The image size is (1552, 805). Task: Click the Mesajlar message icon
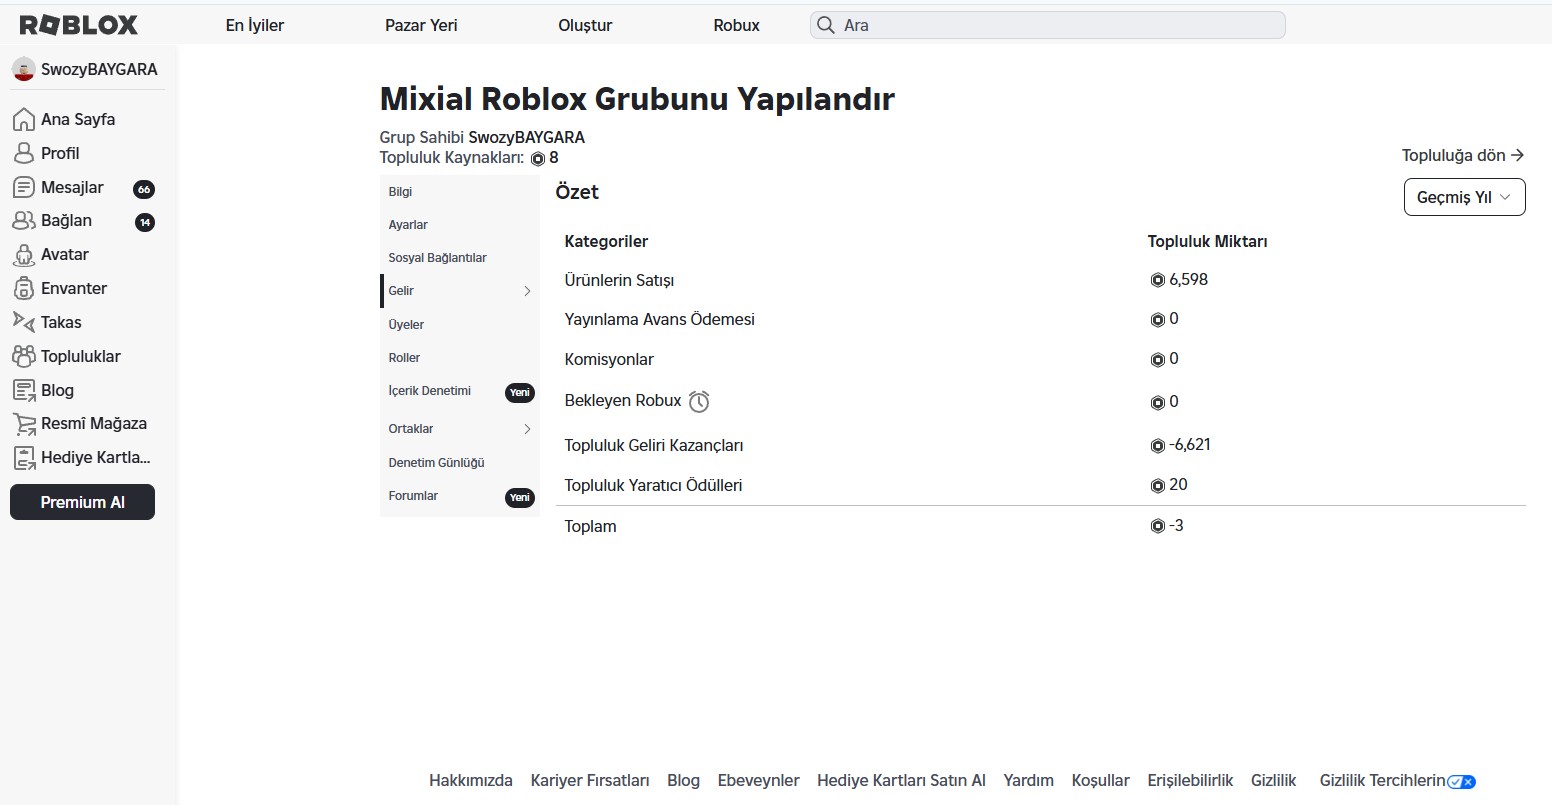coord(24,187)
